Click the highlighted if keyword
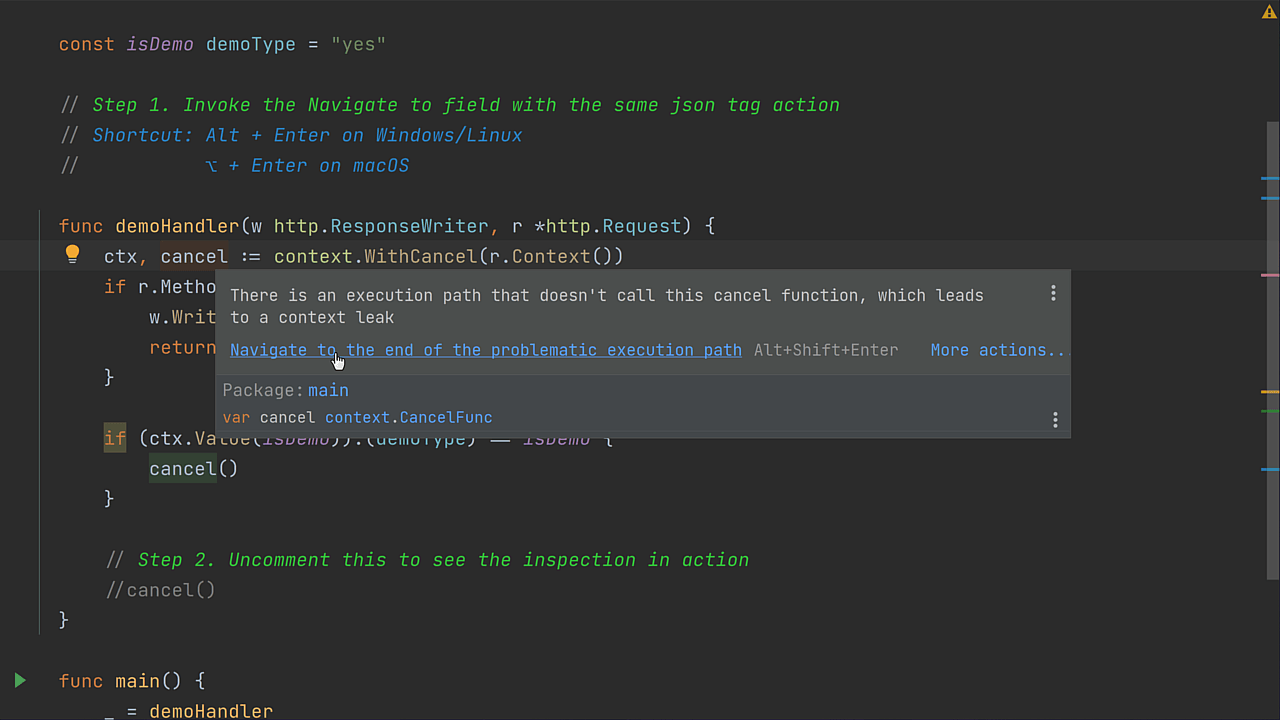1280x720 pixels. [x=114, y=438]
